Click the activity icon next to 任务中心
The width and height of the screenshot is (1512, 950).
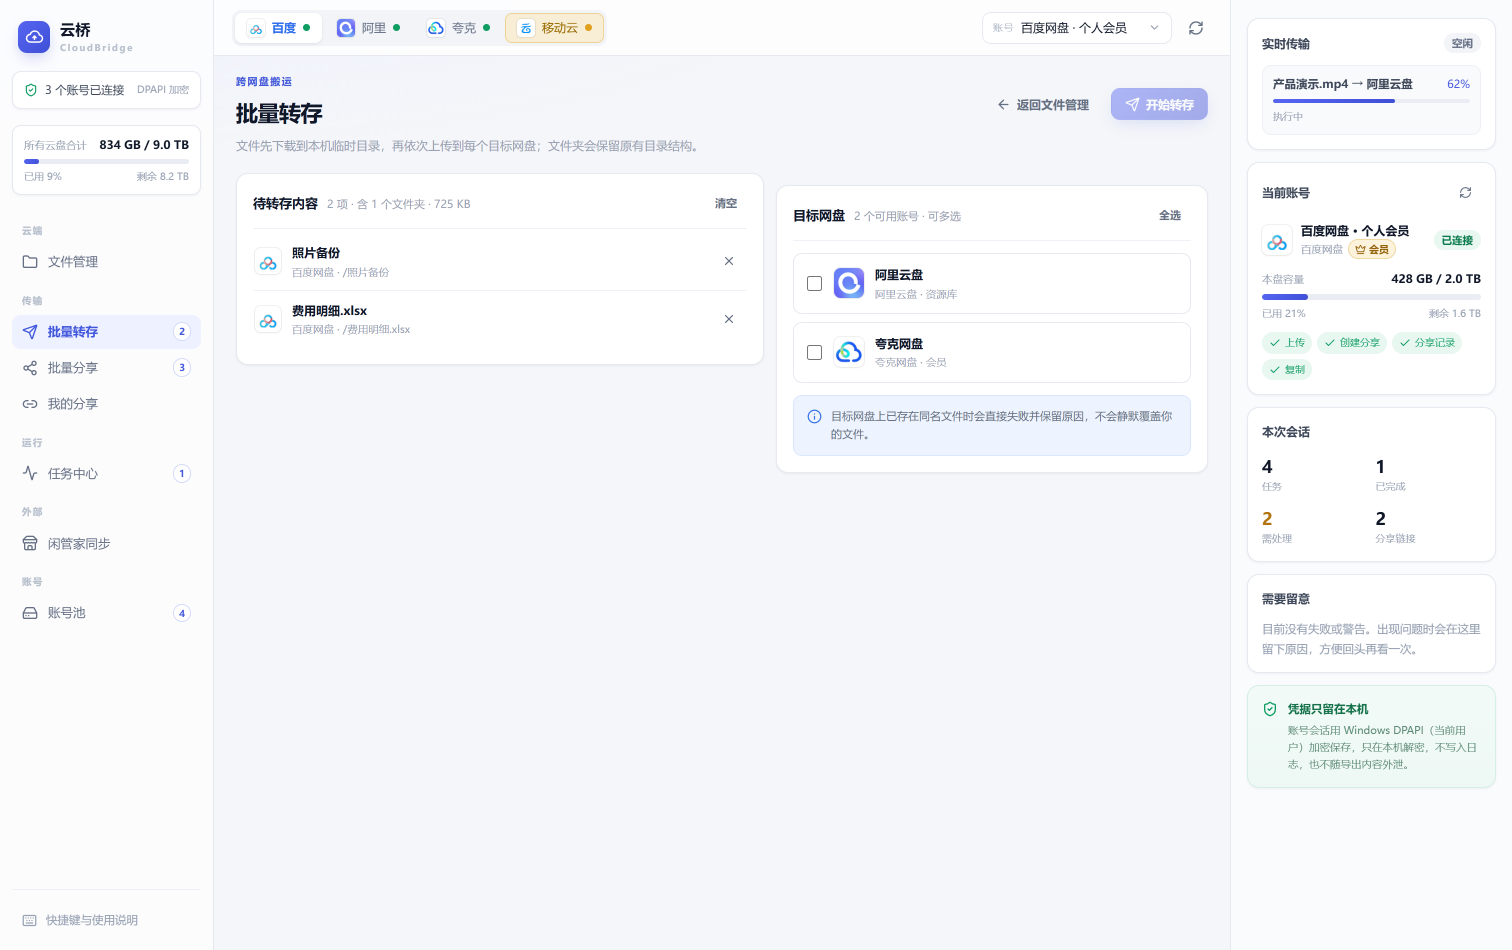tap(30, 474)
